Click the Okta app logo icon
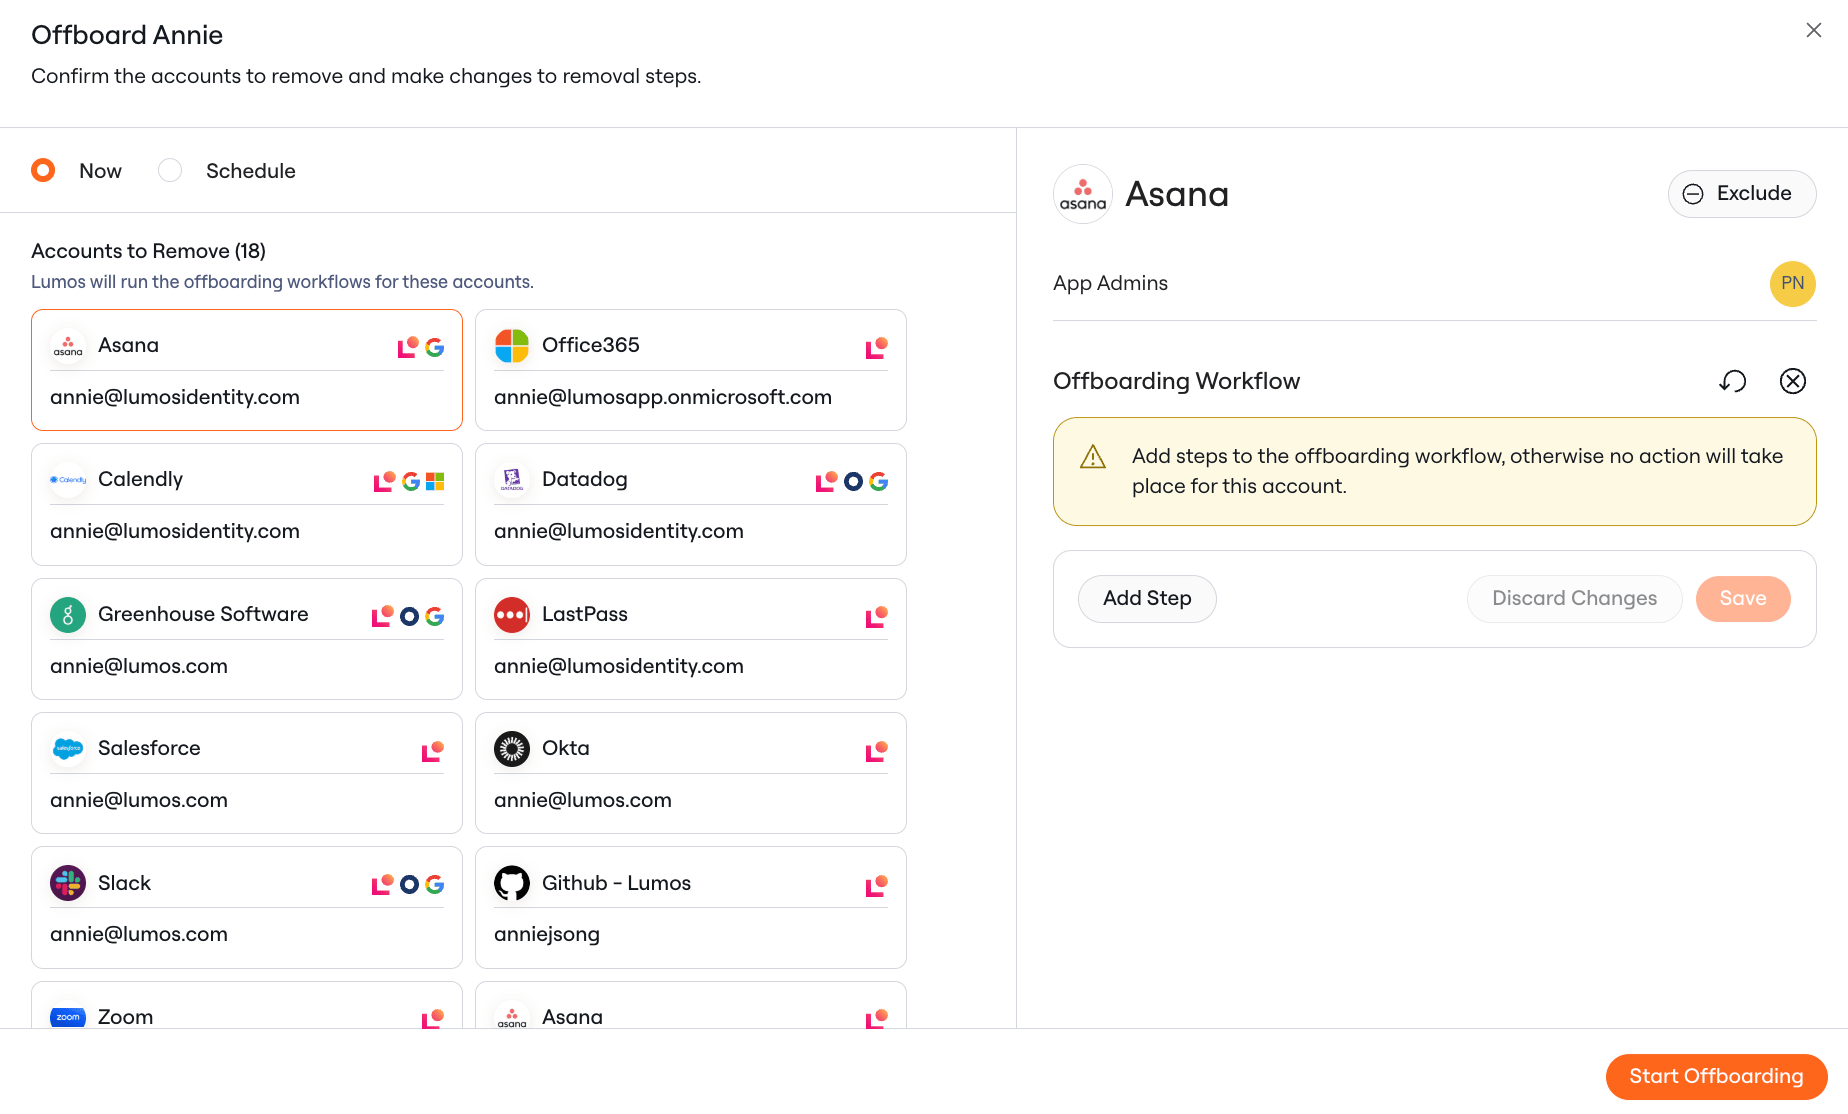Screen dimensions: 1848x1114 pyautogui.click(x=512, y=749)
